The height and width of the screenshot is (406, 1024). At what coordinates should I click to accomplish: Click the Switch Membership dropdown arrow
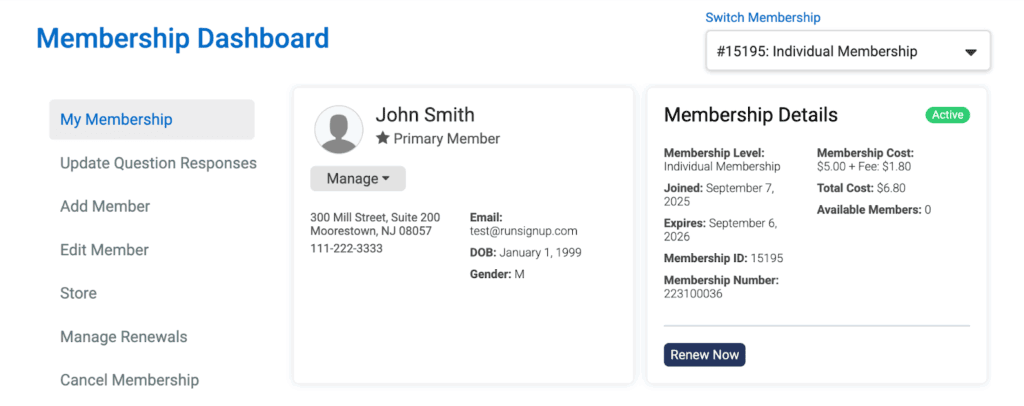pos(970,53)
